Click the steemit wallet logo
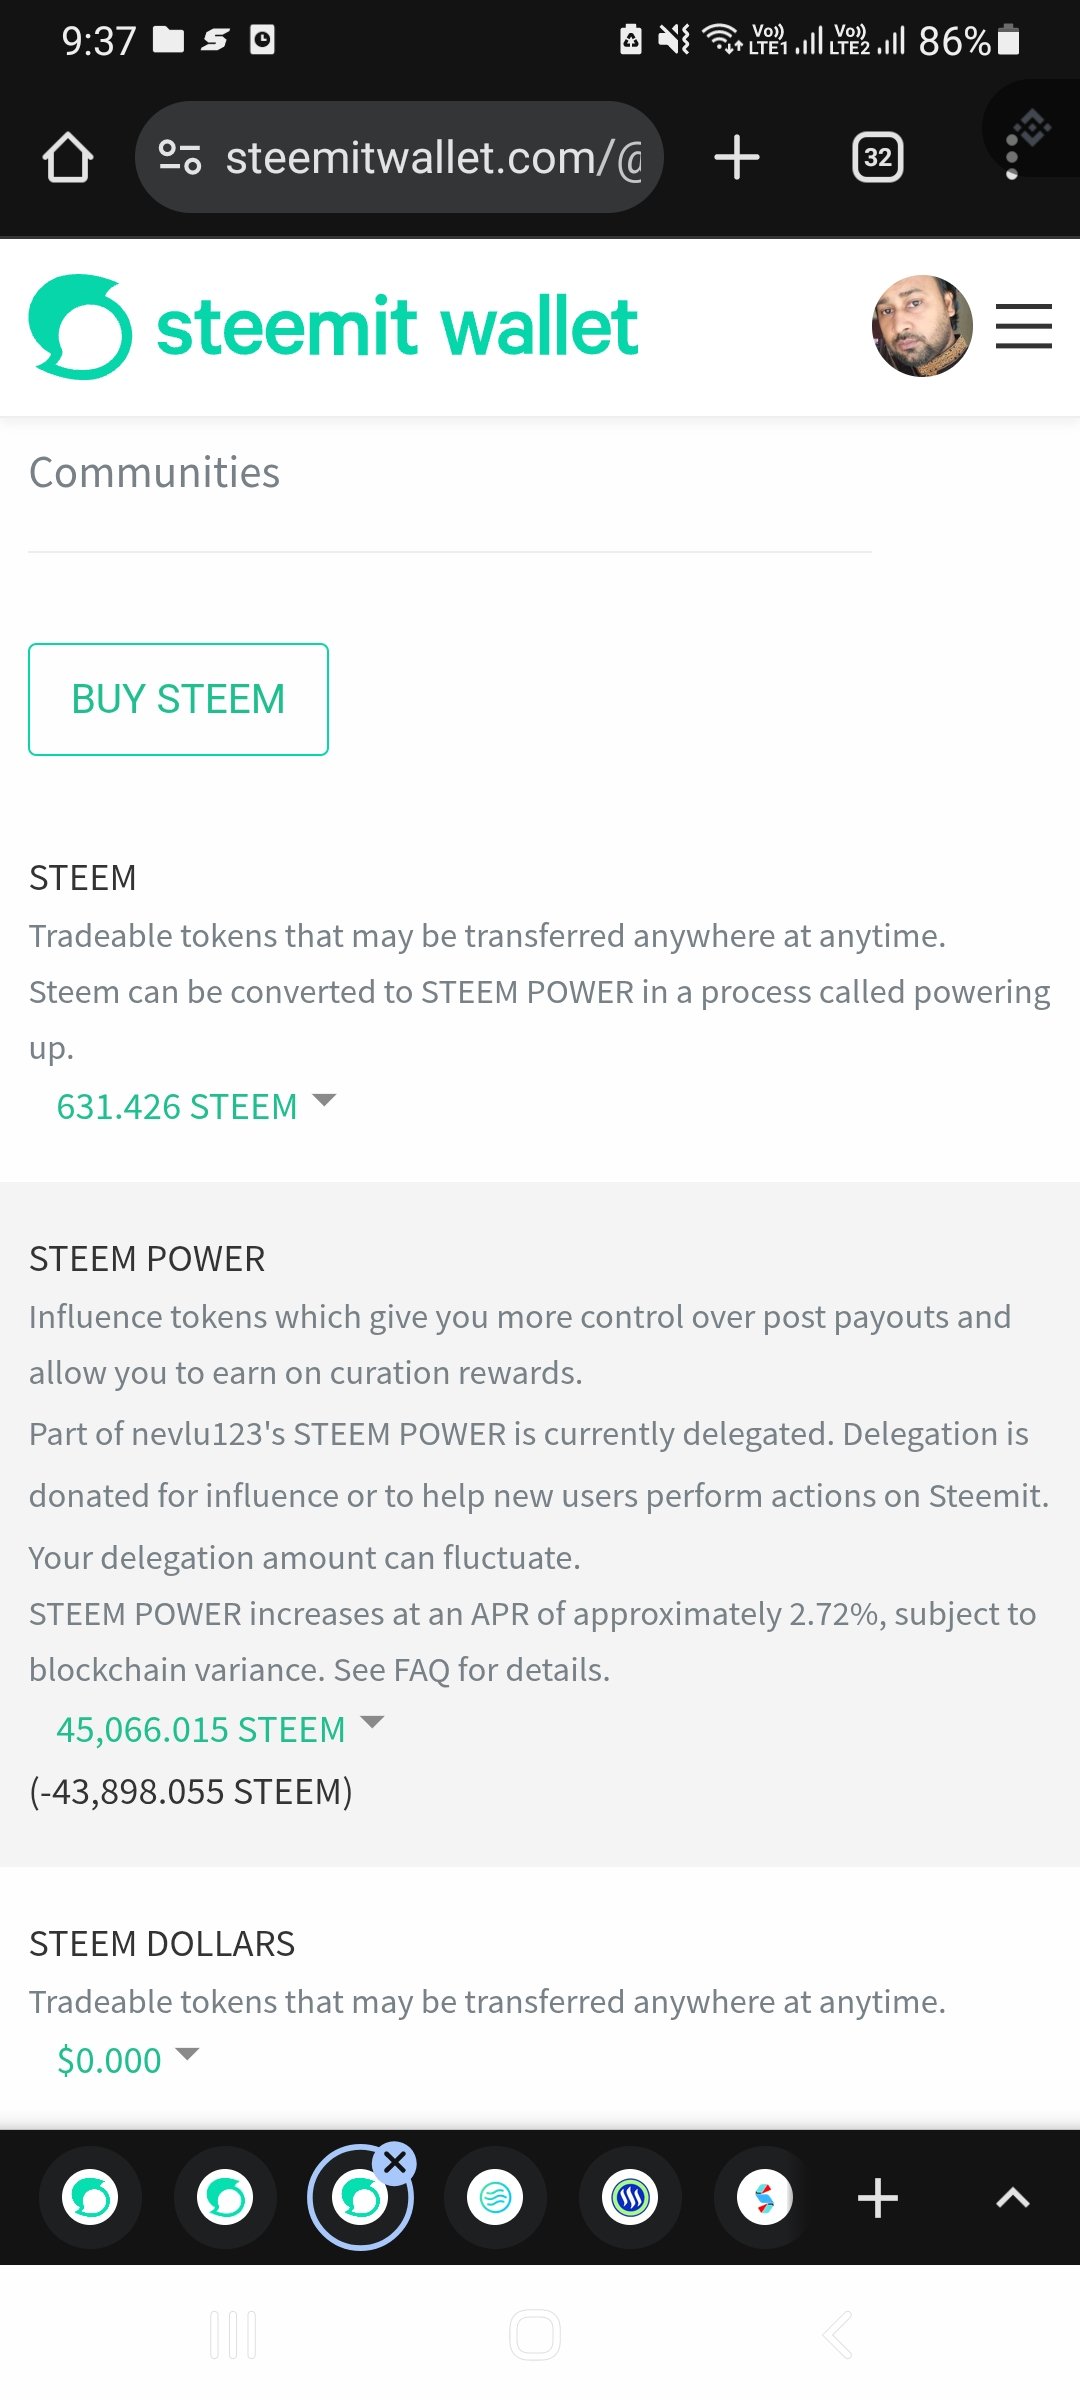This screenshot has height=2400, width=1080. (x=334, y=327)
